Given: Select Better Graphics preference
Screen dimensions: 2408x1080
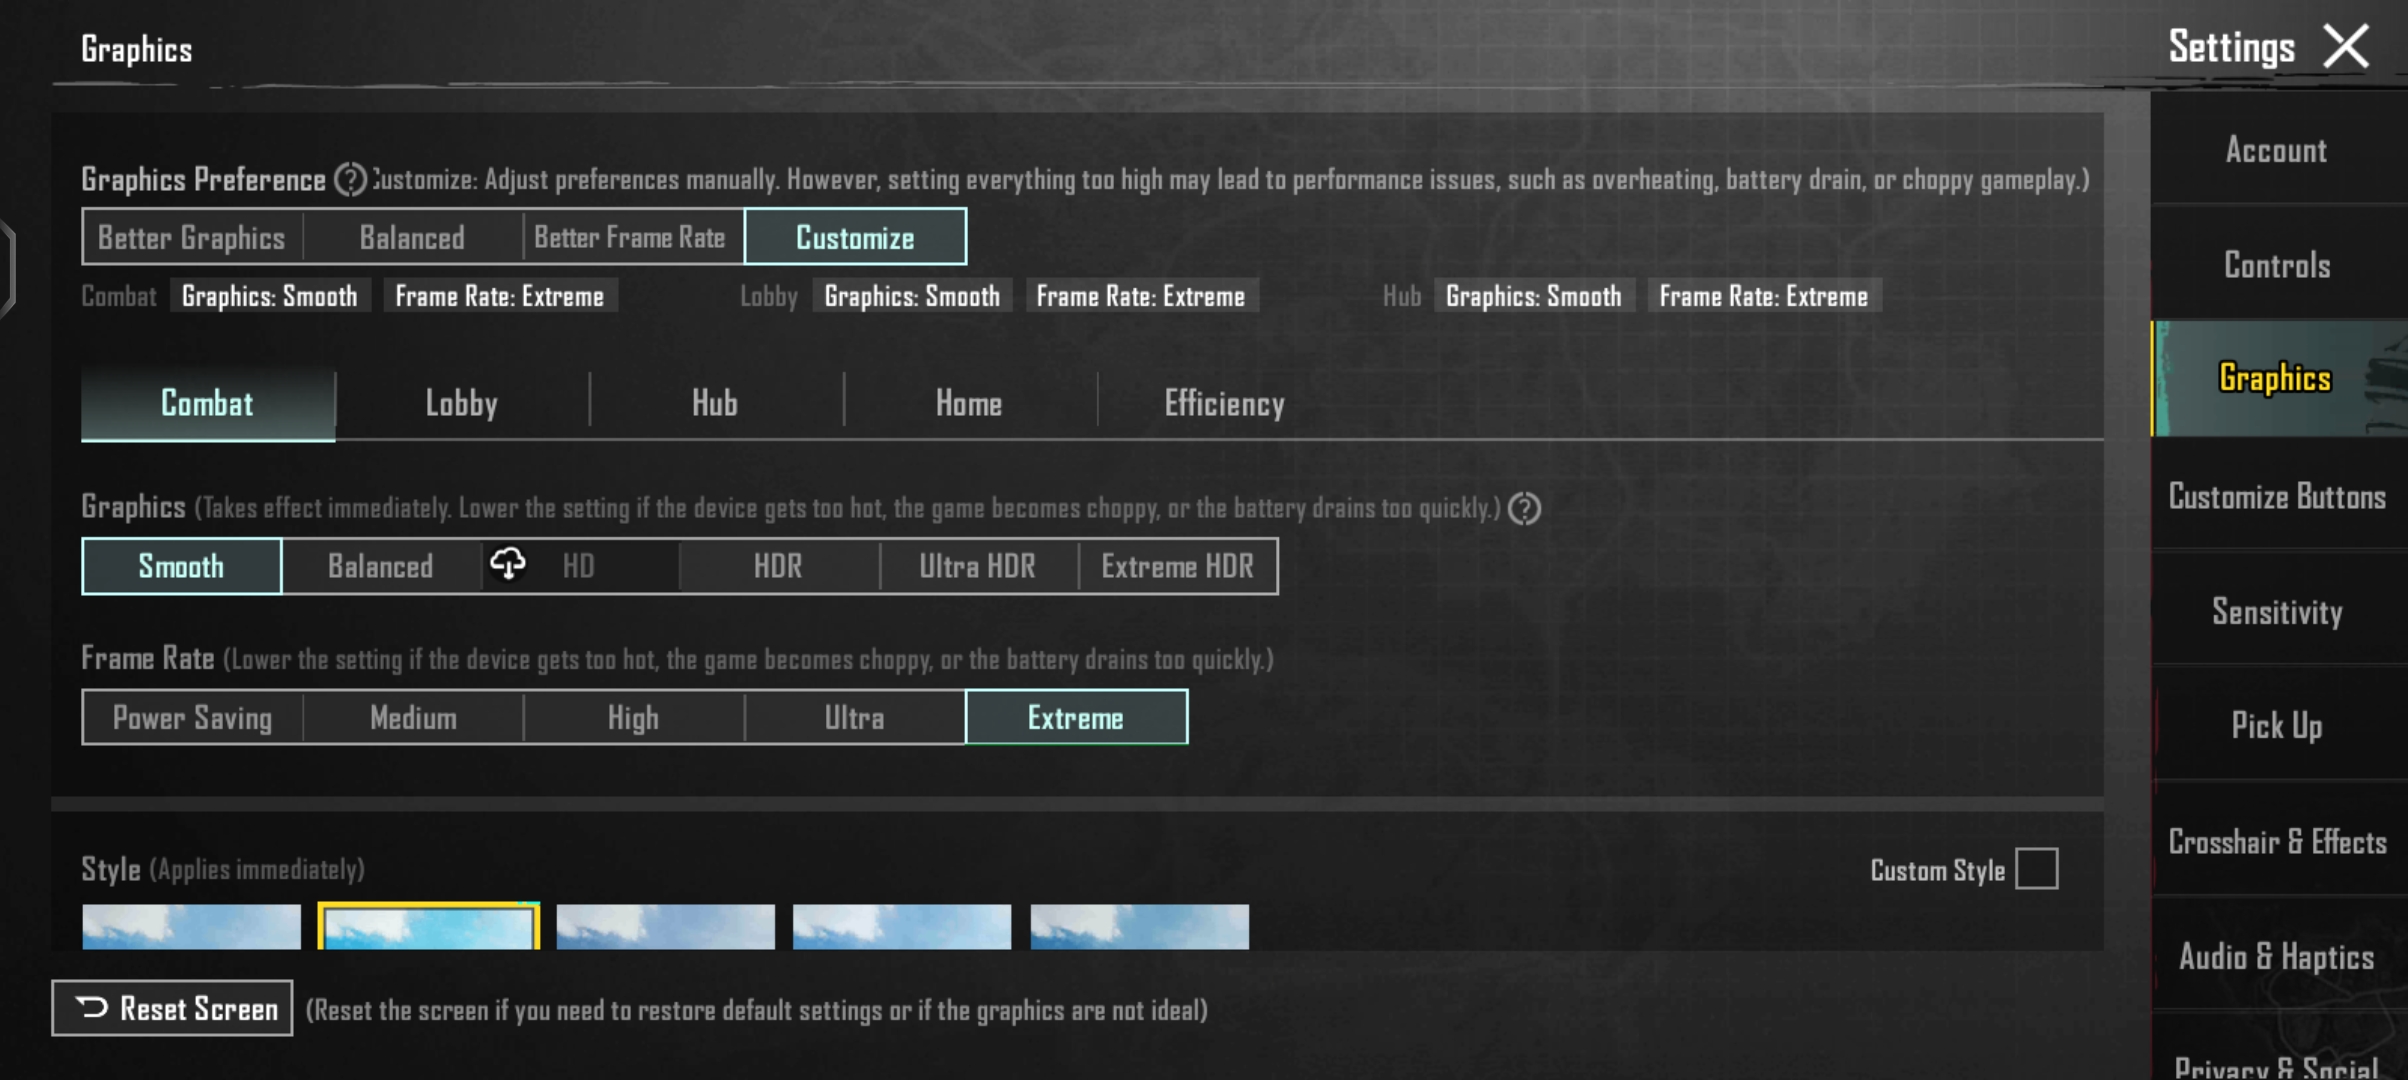Looking at the screenshot, I should point(192,238).
